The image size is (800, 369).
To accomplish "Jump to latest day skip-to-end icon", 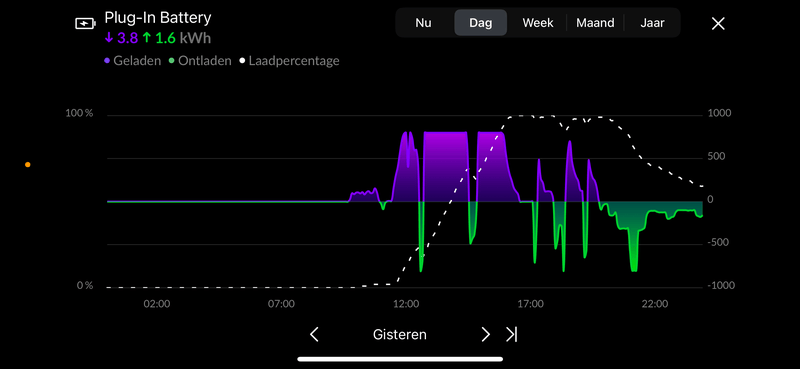I will pyautogui.click(x=511, y=335).
